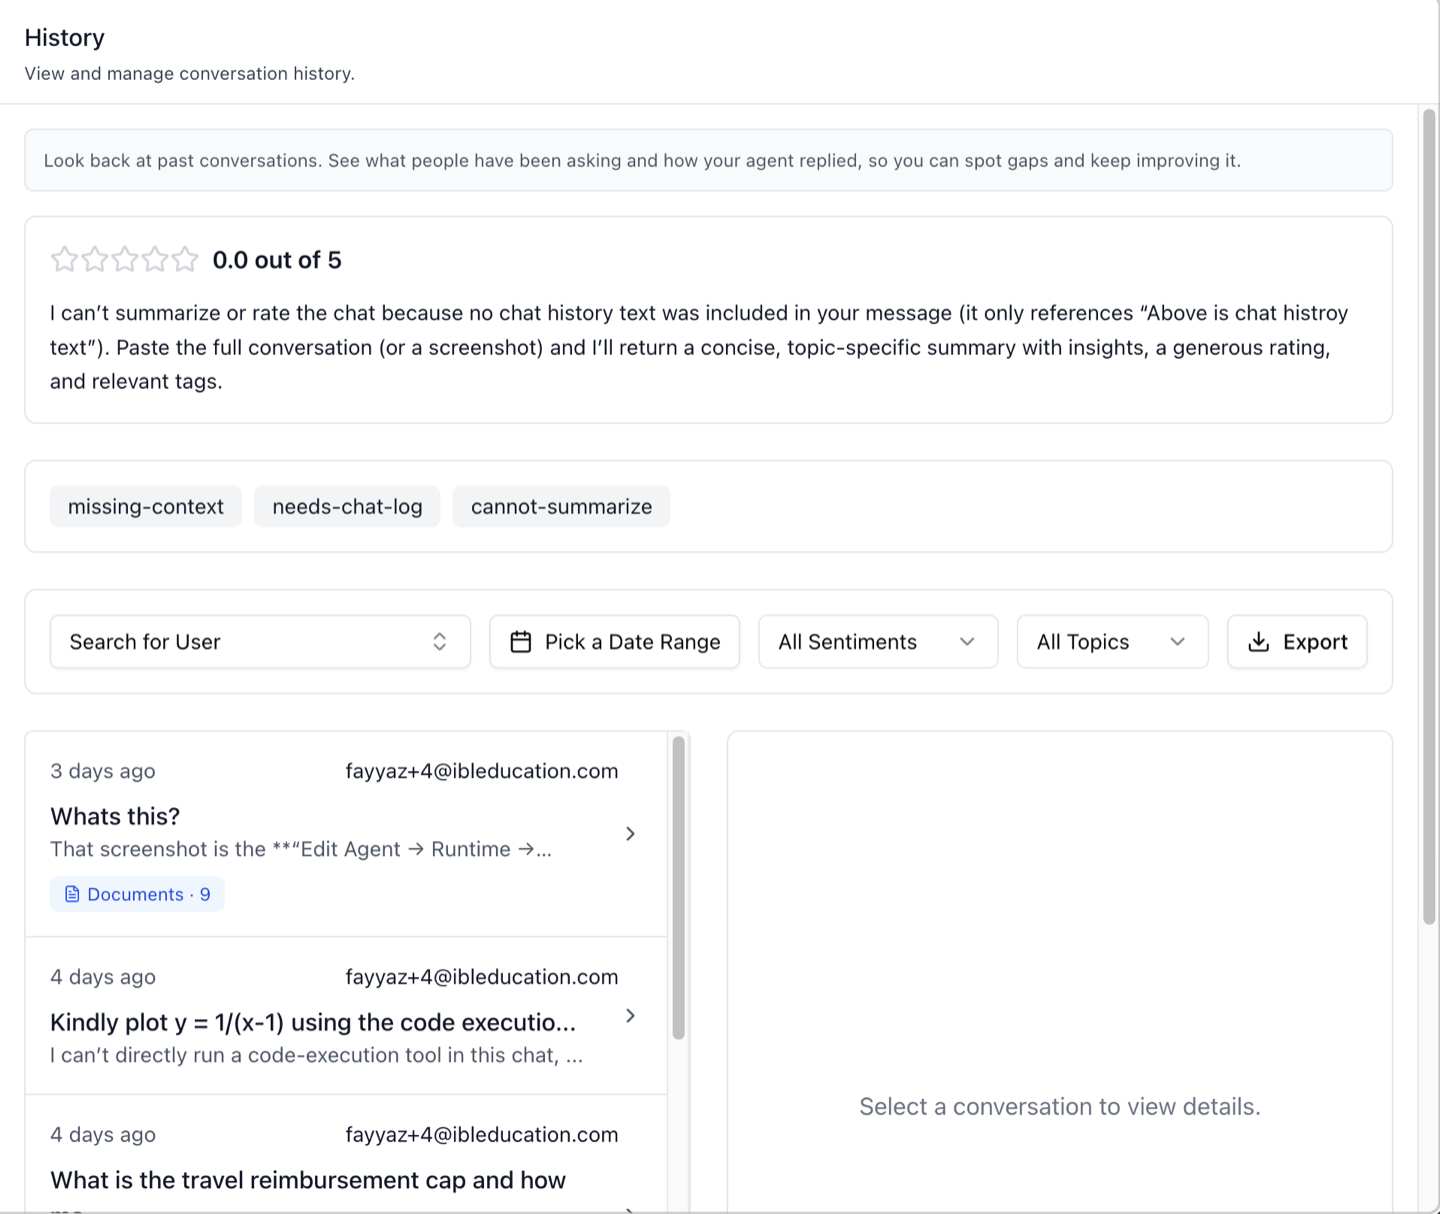1440x1214 pixels.
Task: Click the fifth rating star
Action: [x=185, y=260]
